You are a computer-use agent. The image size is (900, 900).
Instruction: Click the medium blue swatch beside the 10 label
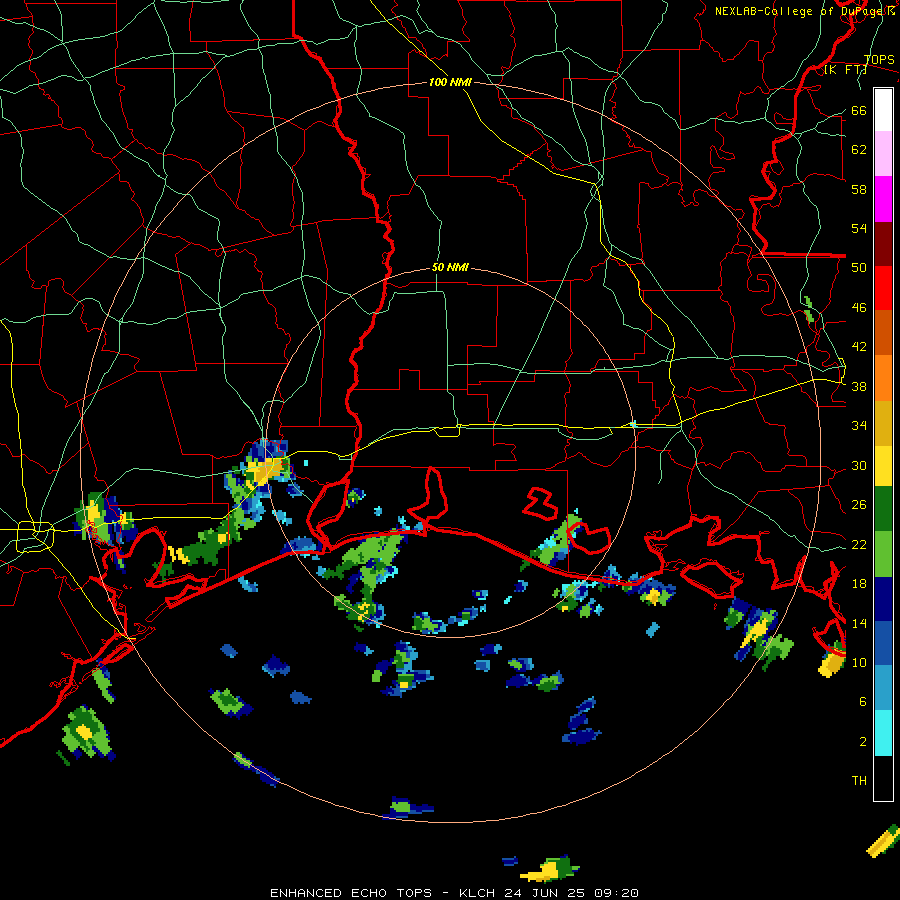coord(883,644)
